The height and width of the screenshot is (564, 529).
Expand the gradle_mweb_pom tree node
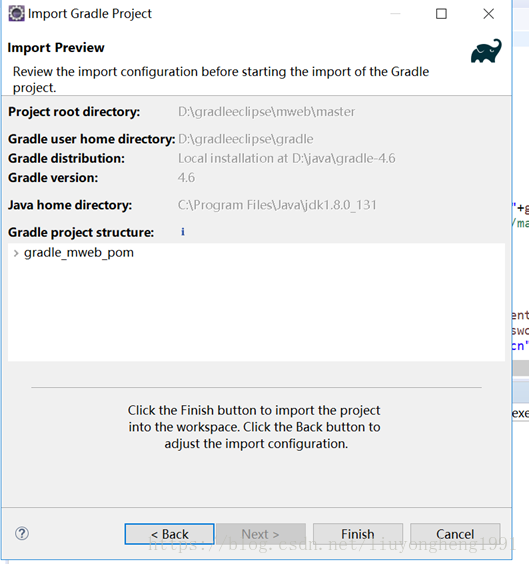[x=16, y=253]
